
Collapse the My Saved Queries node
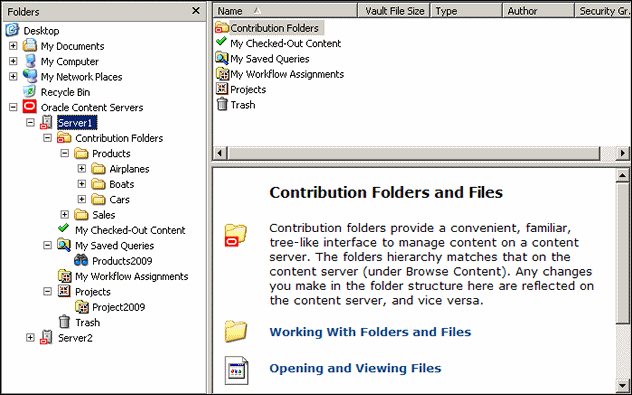48,245
